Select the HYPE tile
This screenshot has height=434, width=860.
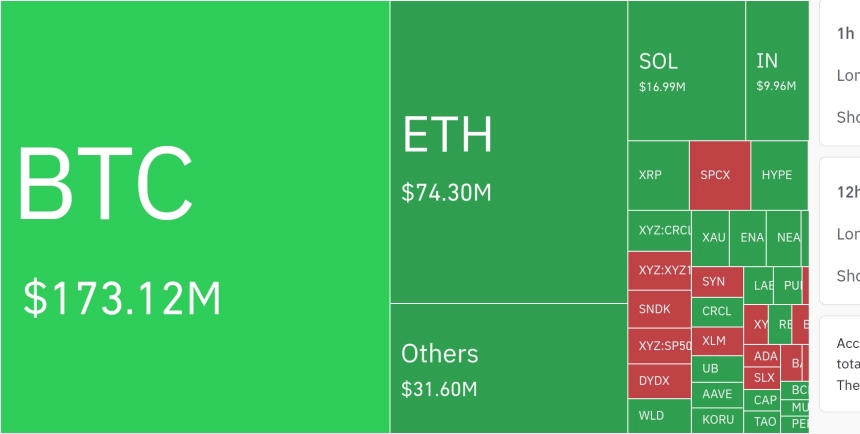[779, 175]
